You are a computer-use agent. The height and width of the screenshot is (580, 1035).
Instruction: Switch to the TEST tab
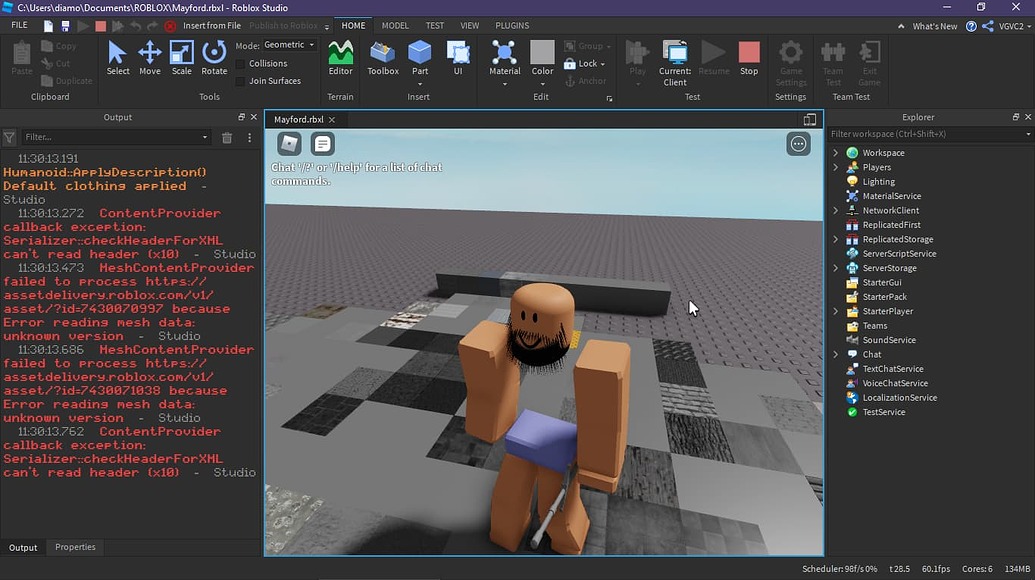[x=434, y=25]
